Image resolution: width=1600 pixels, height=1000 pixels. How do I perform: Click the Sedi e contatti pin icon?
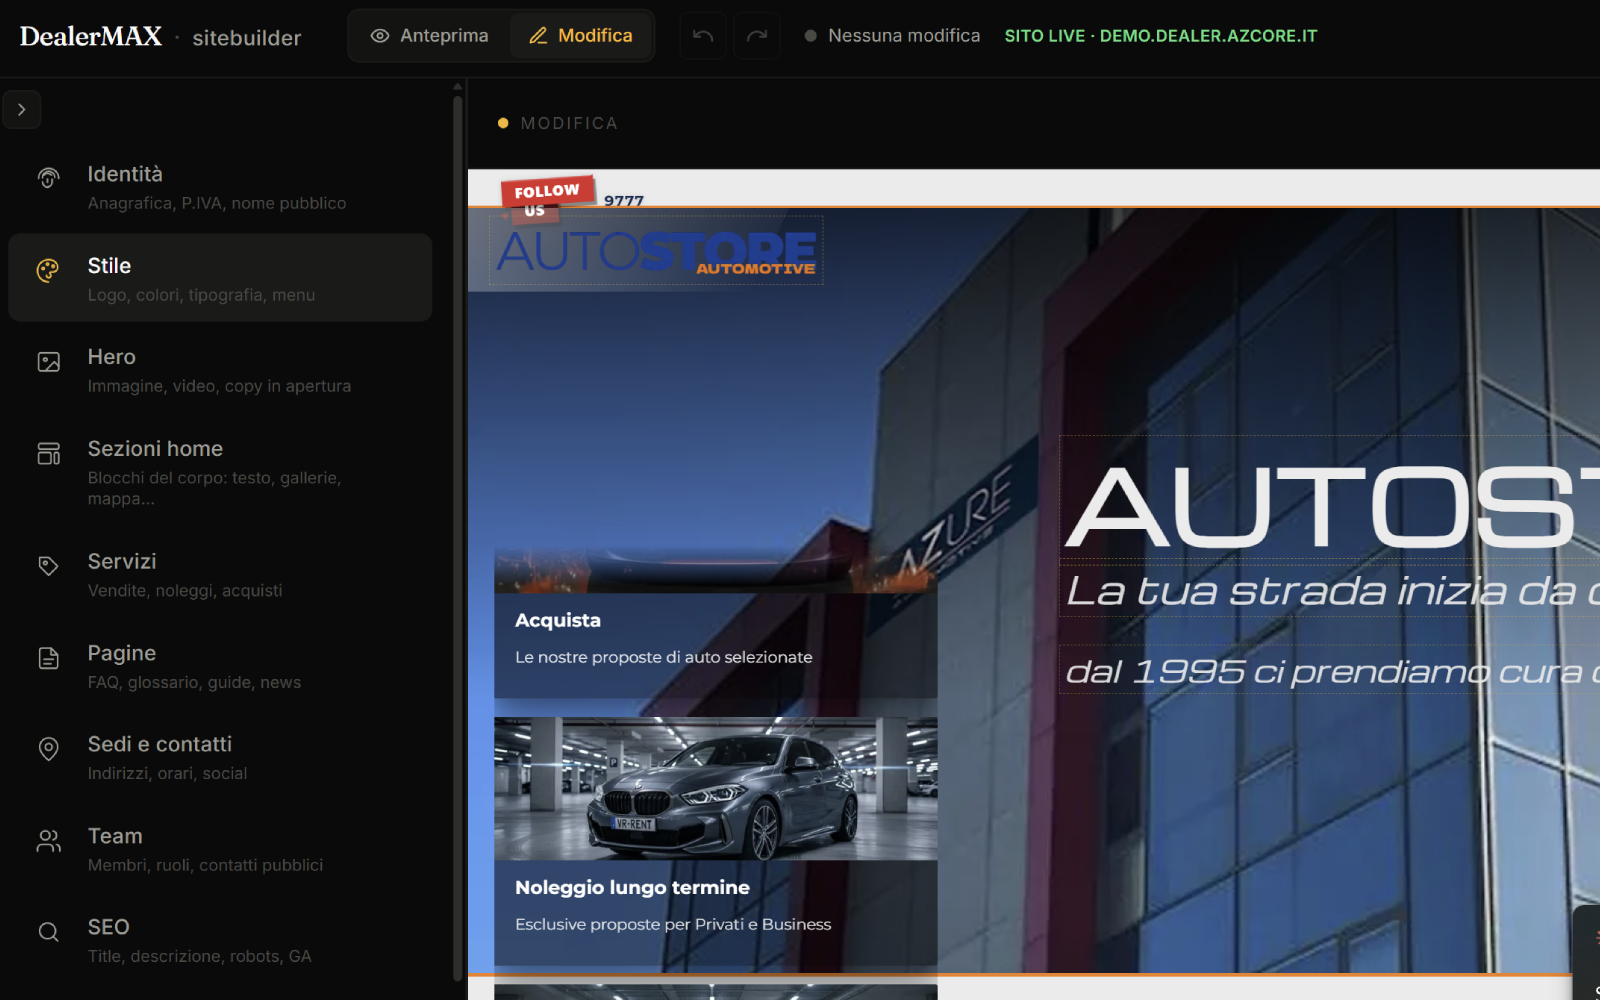tap(48, 749)
